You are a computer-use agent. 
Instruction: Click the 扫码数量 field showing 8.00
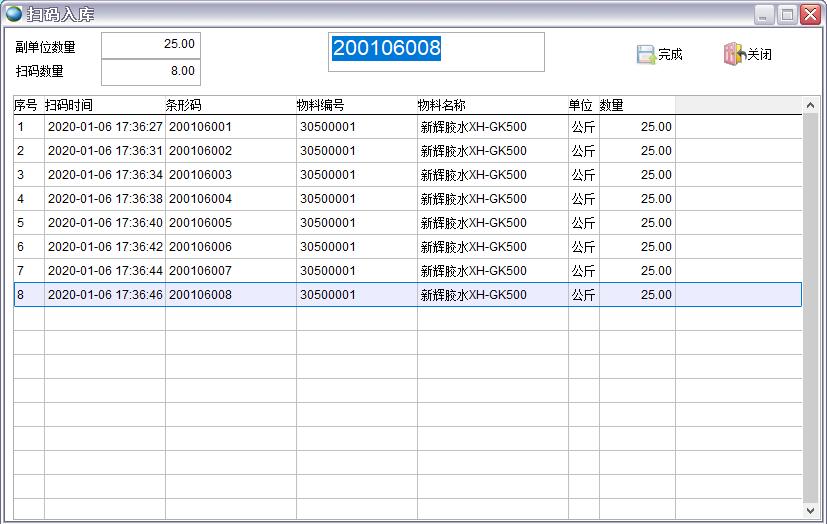click(x=151, y=72)
